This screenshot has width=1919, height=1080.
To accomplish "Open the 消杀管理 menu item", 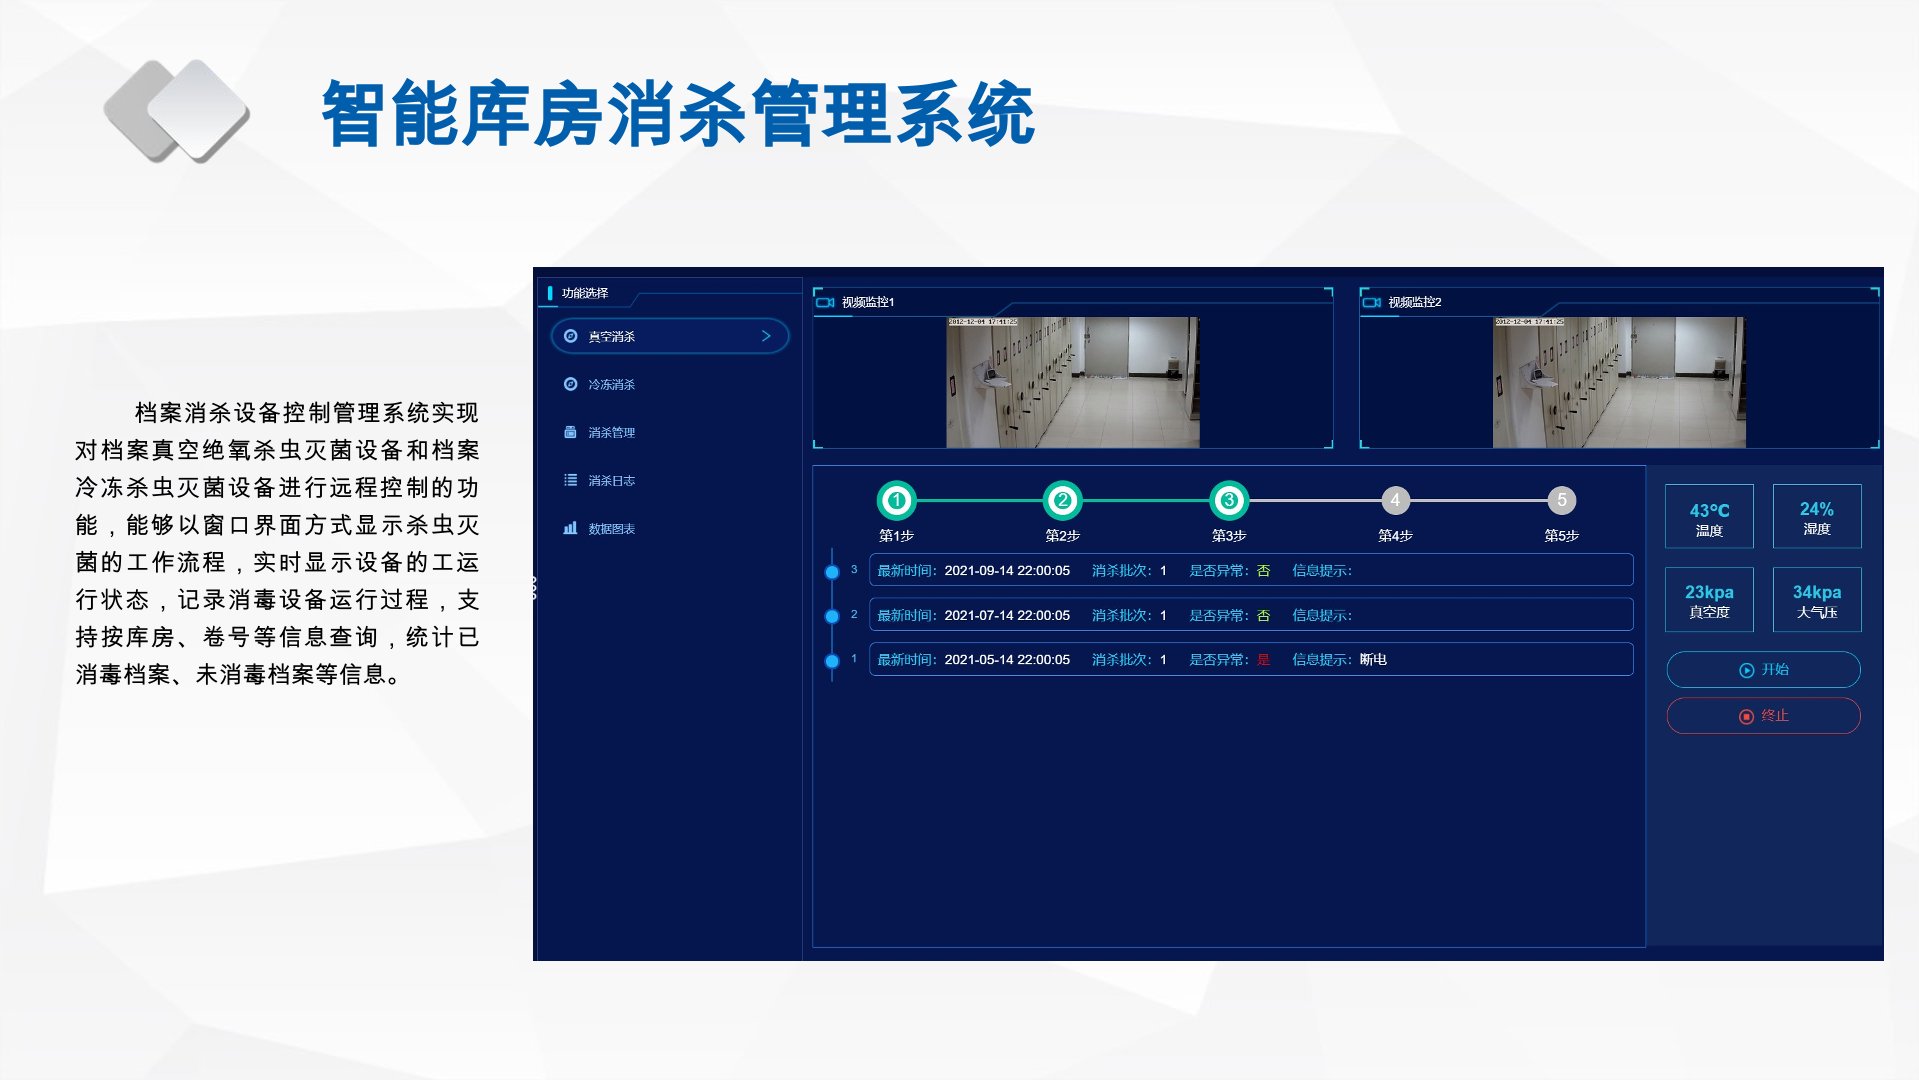I will pyautogui.click(x=611, y=433).
